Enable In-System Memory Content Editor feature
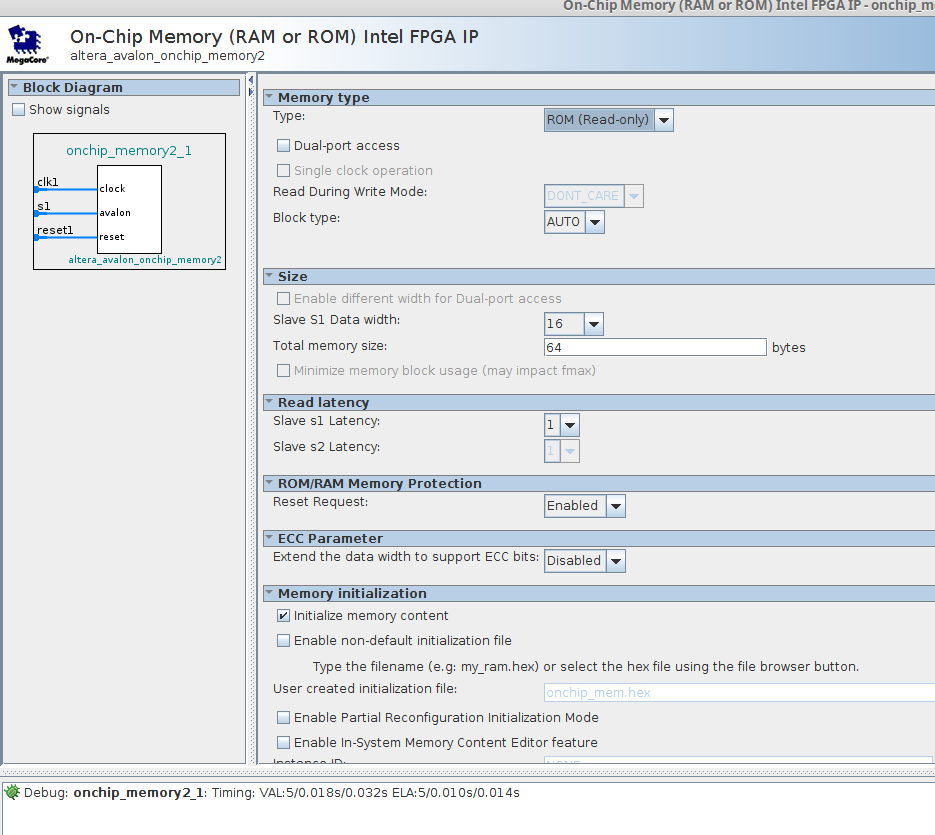 coord(284,743)
